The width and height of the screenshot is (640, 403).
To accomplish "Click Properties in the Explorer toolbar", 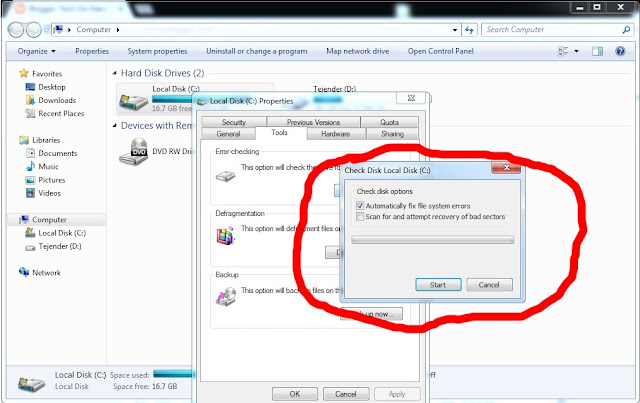I will 92,51.
